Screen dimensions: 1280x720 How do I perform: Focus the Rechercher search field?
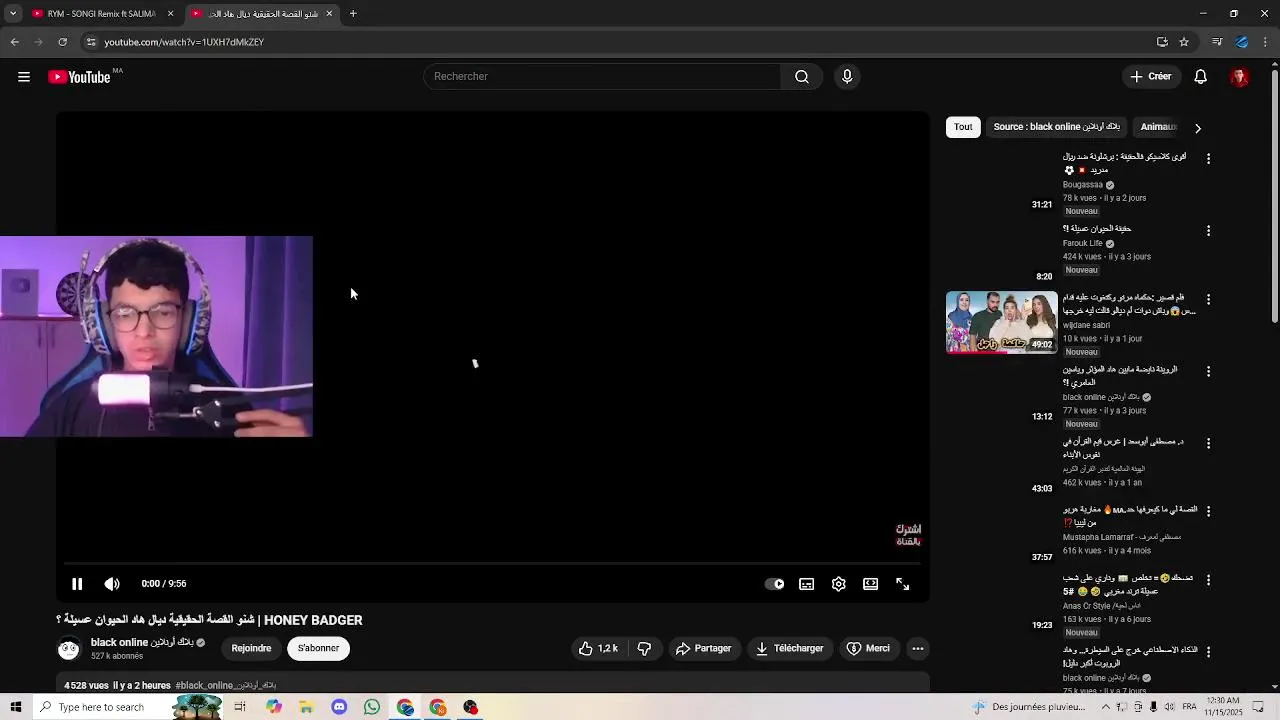pyautogui.click(x=602, y=77)
